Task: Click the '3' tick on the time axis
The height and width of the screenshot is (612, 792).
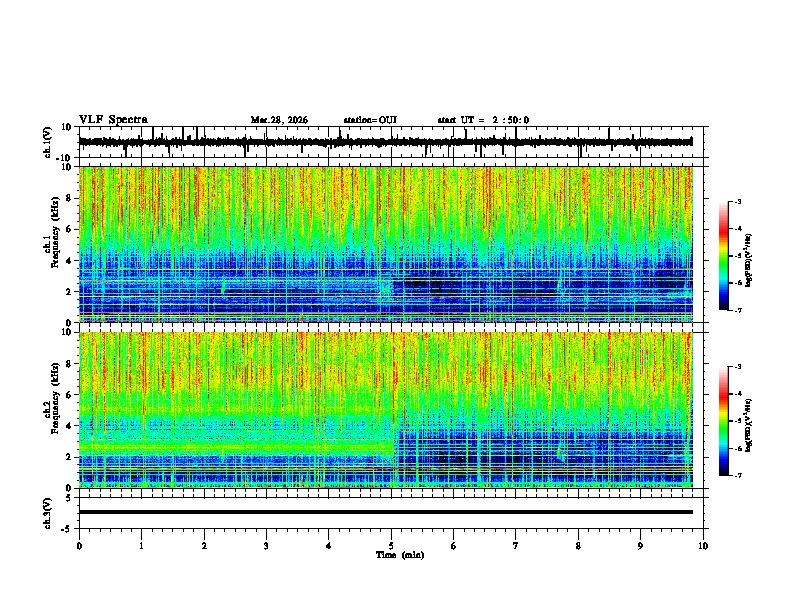Action: (266, 546)
